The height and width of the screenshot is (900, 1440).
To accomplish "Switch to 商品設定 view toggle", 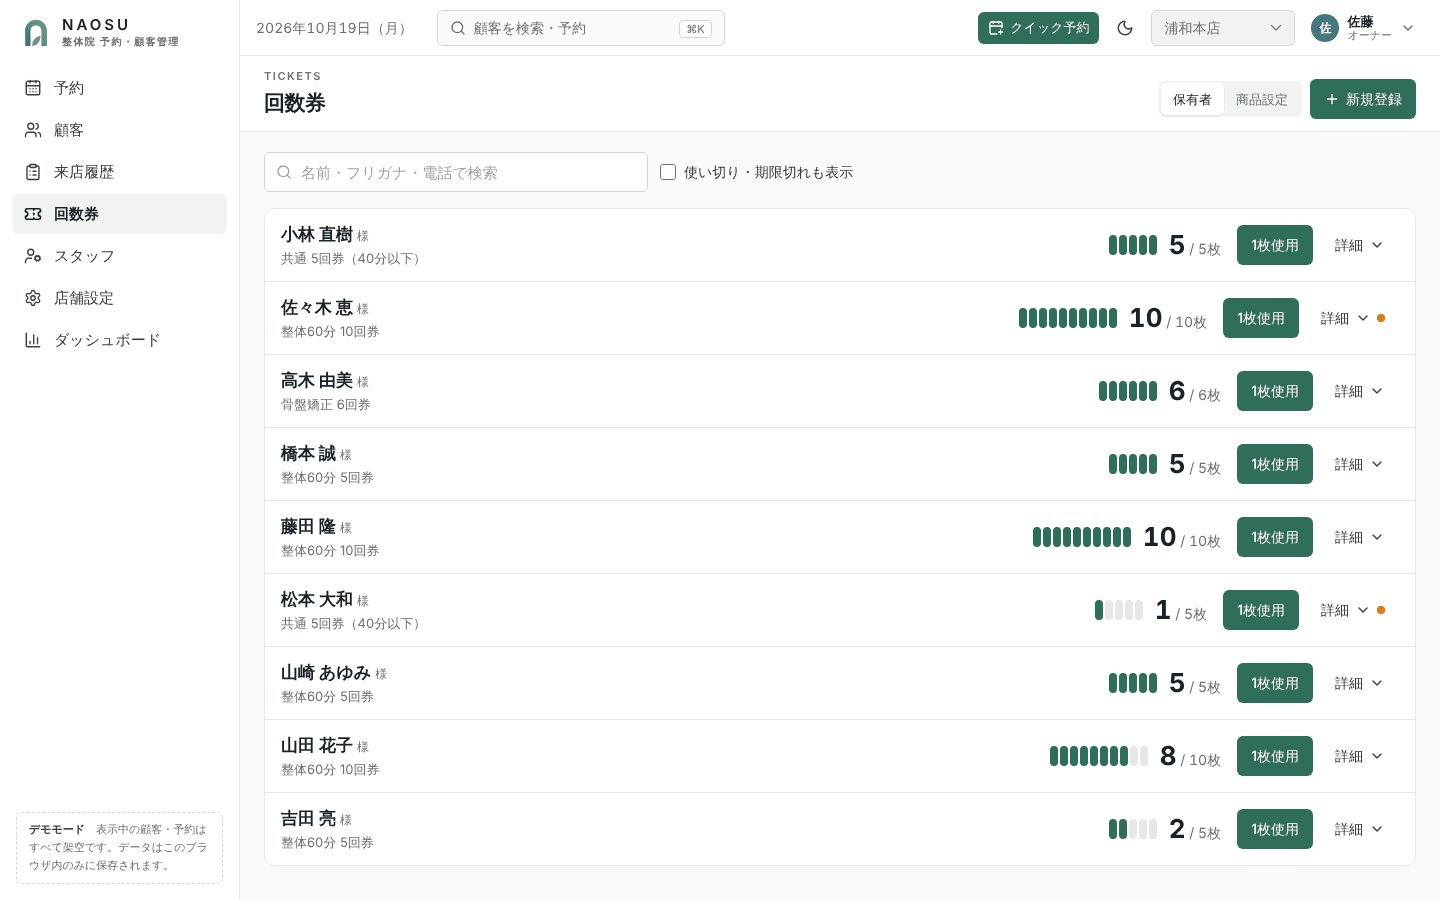I will 1262,99.
